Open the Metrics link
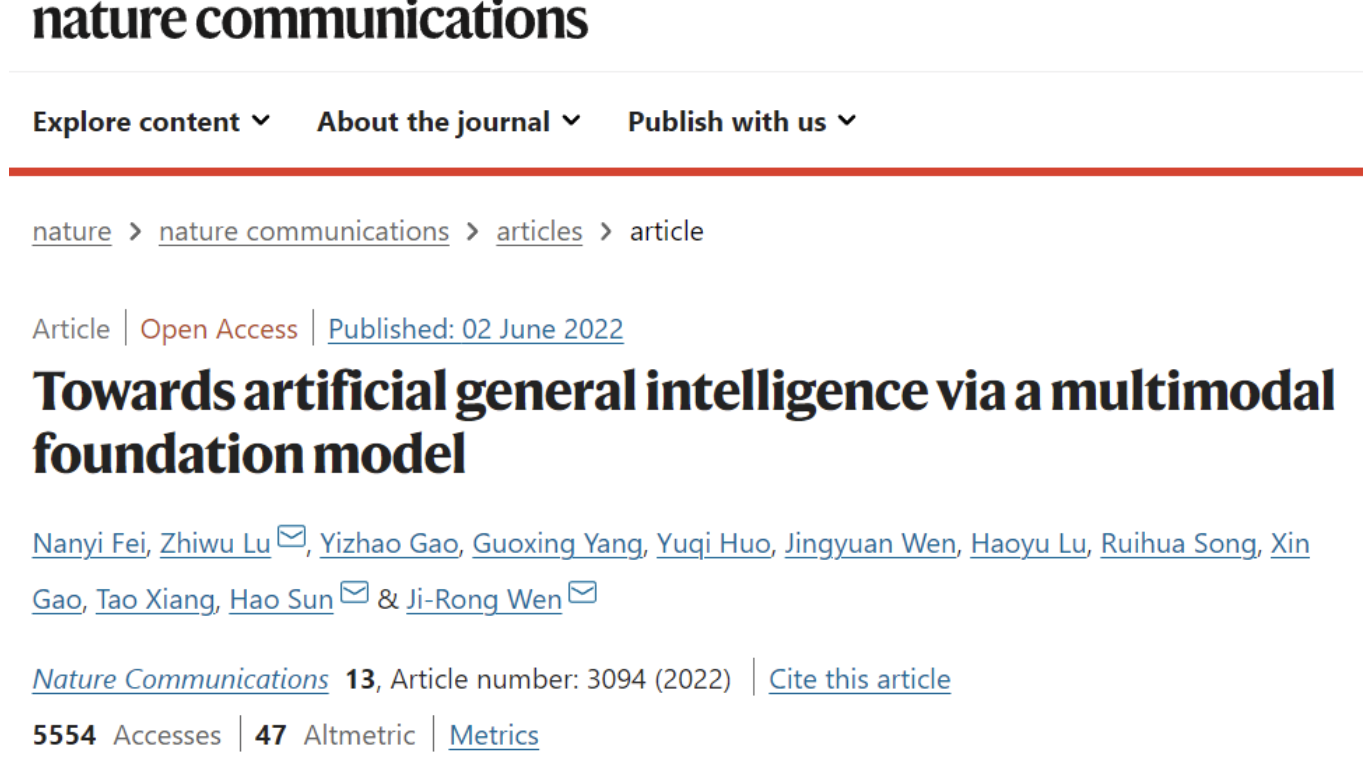The height and width of the screenshot is (758, 1370). tap(494, 735)
